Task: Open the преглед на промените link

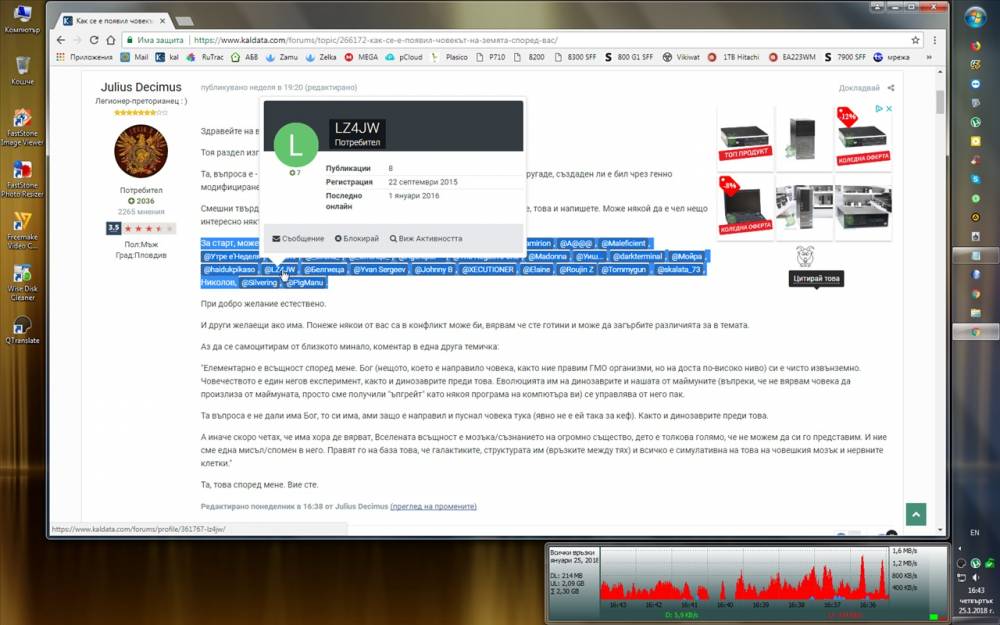Action: (x=433, y=506)
